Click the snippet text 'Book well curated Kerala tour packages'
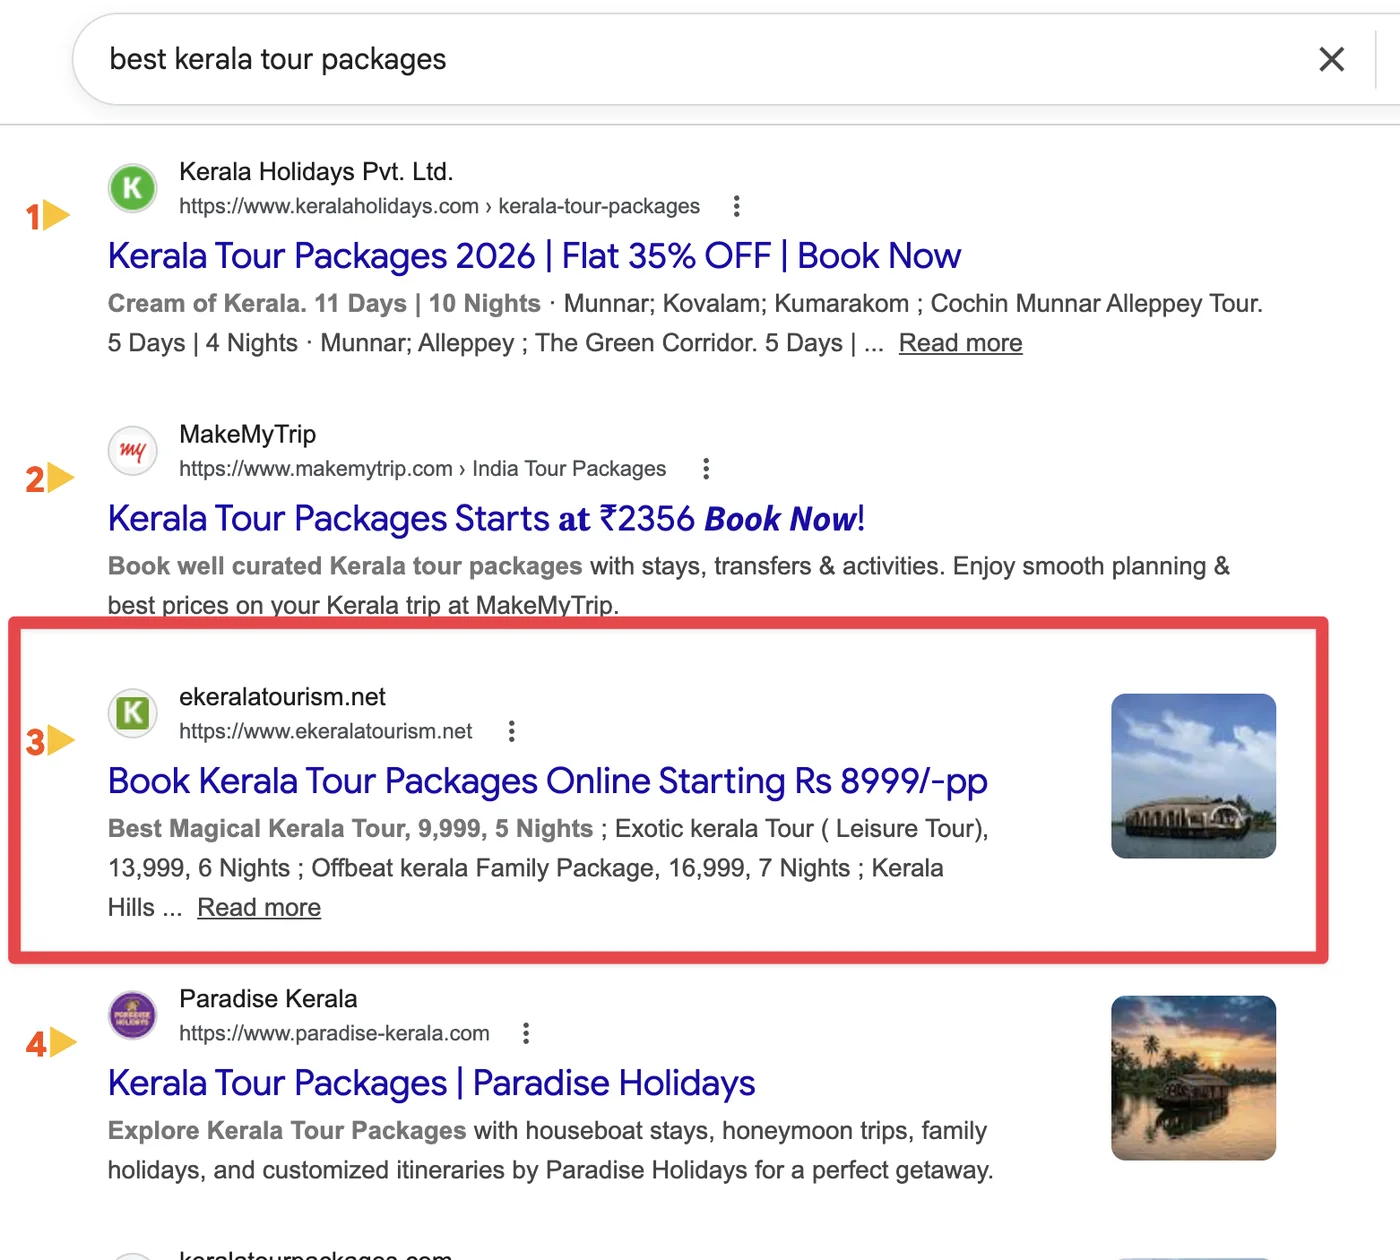Screen dimensions: 1400x1260 tap(345, 566)
